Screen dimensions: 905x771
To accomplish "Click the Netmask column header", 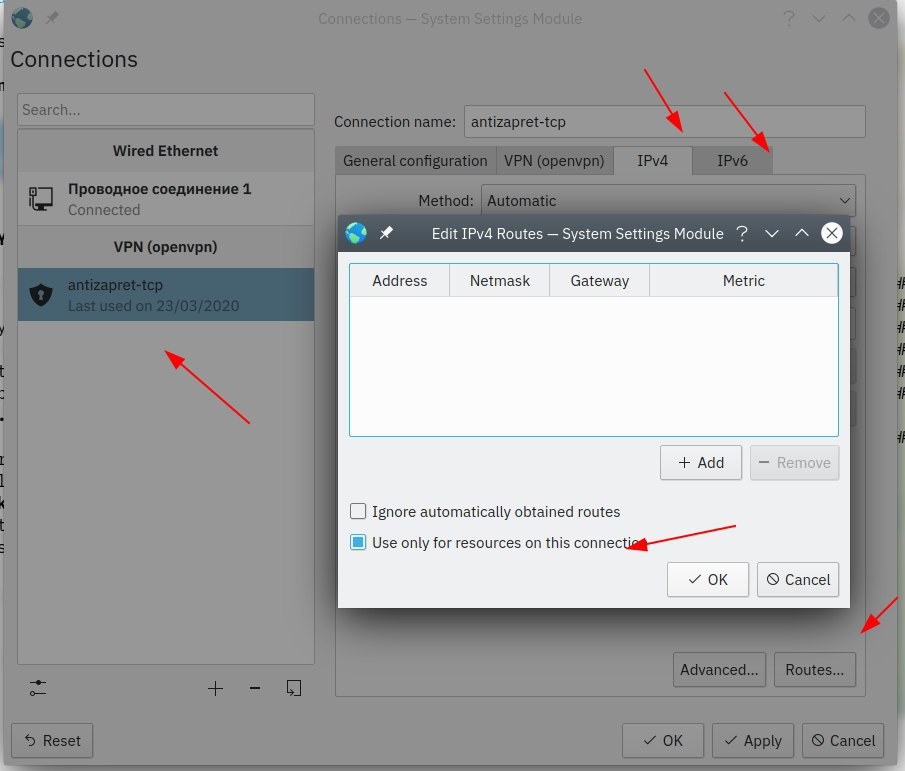I will 499,280.
